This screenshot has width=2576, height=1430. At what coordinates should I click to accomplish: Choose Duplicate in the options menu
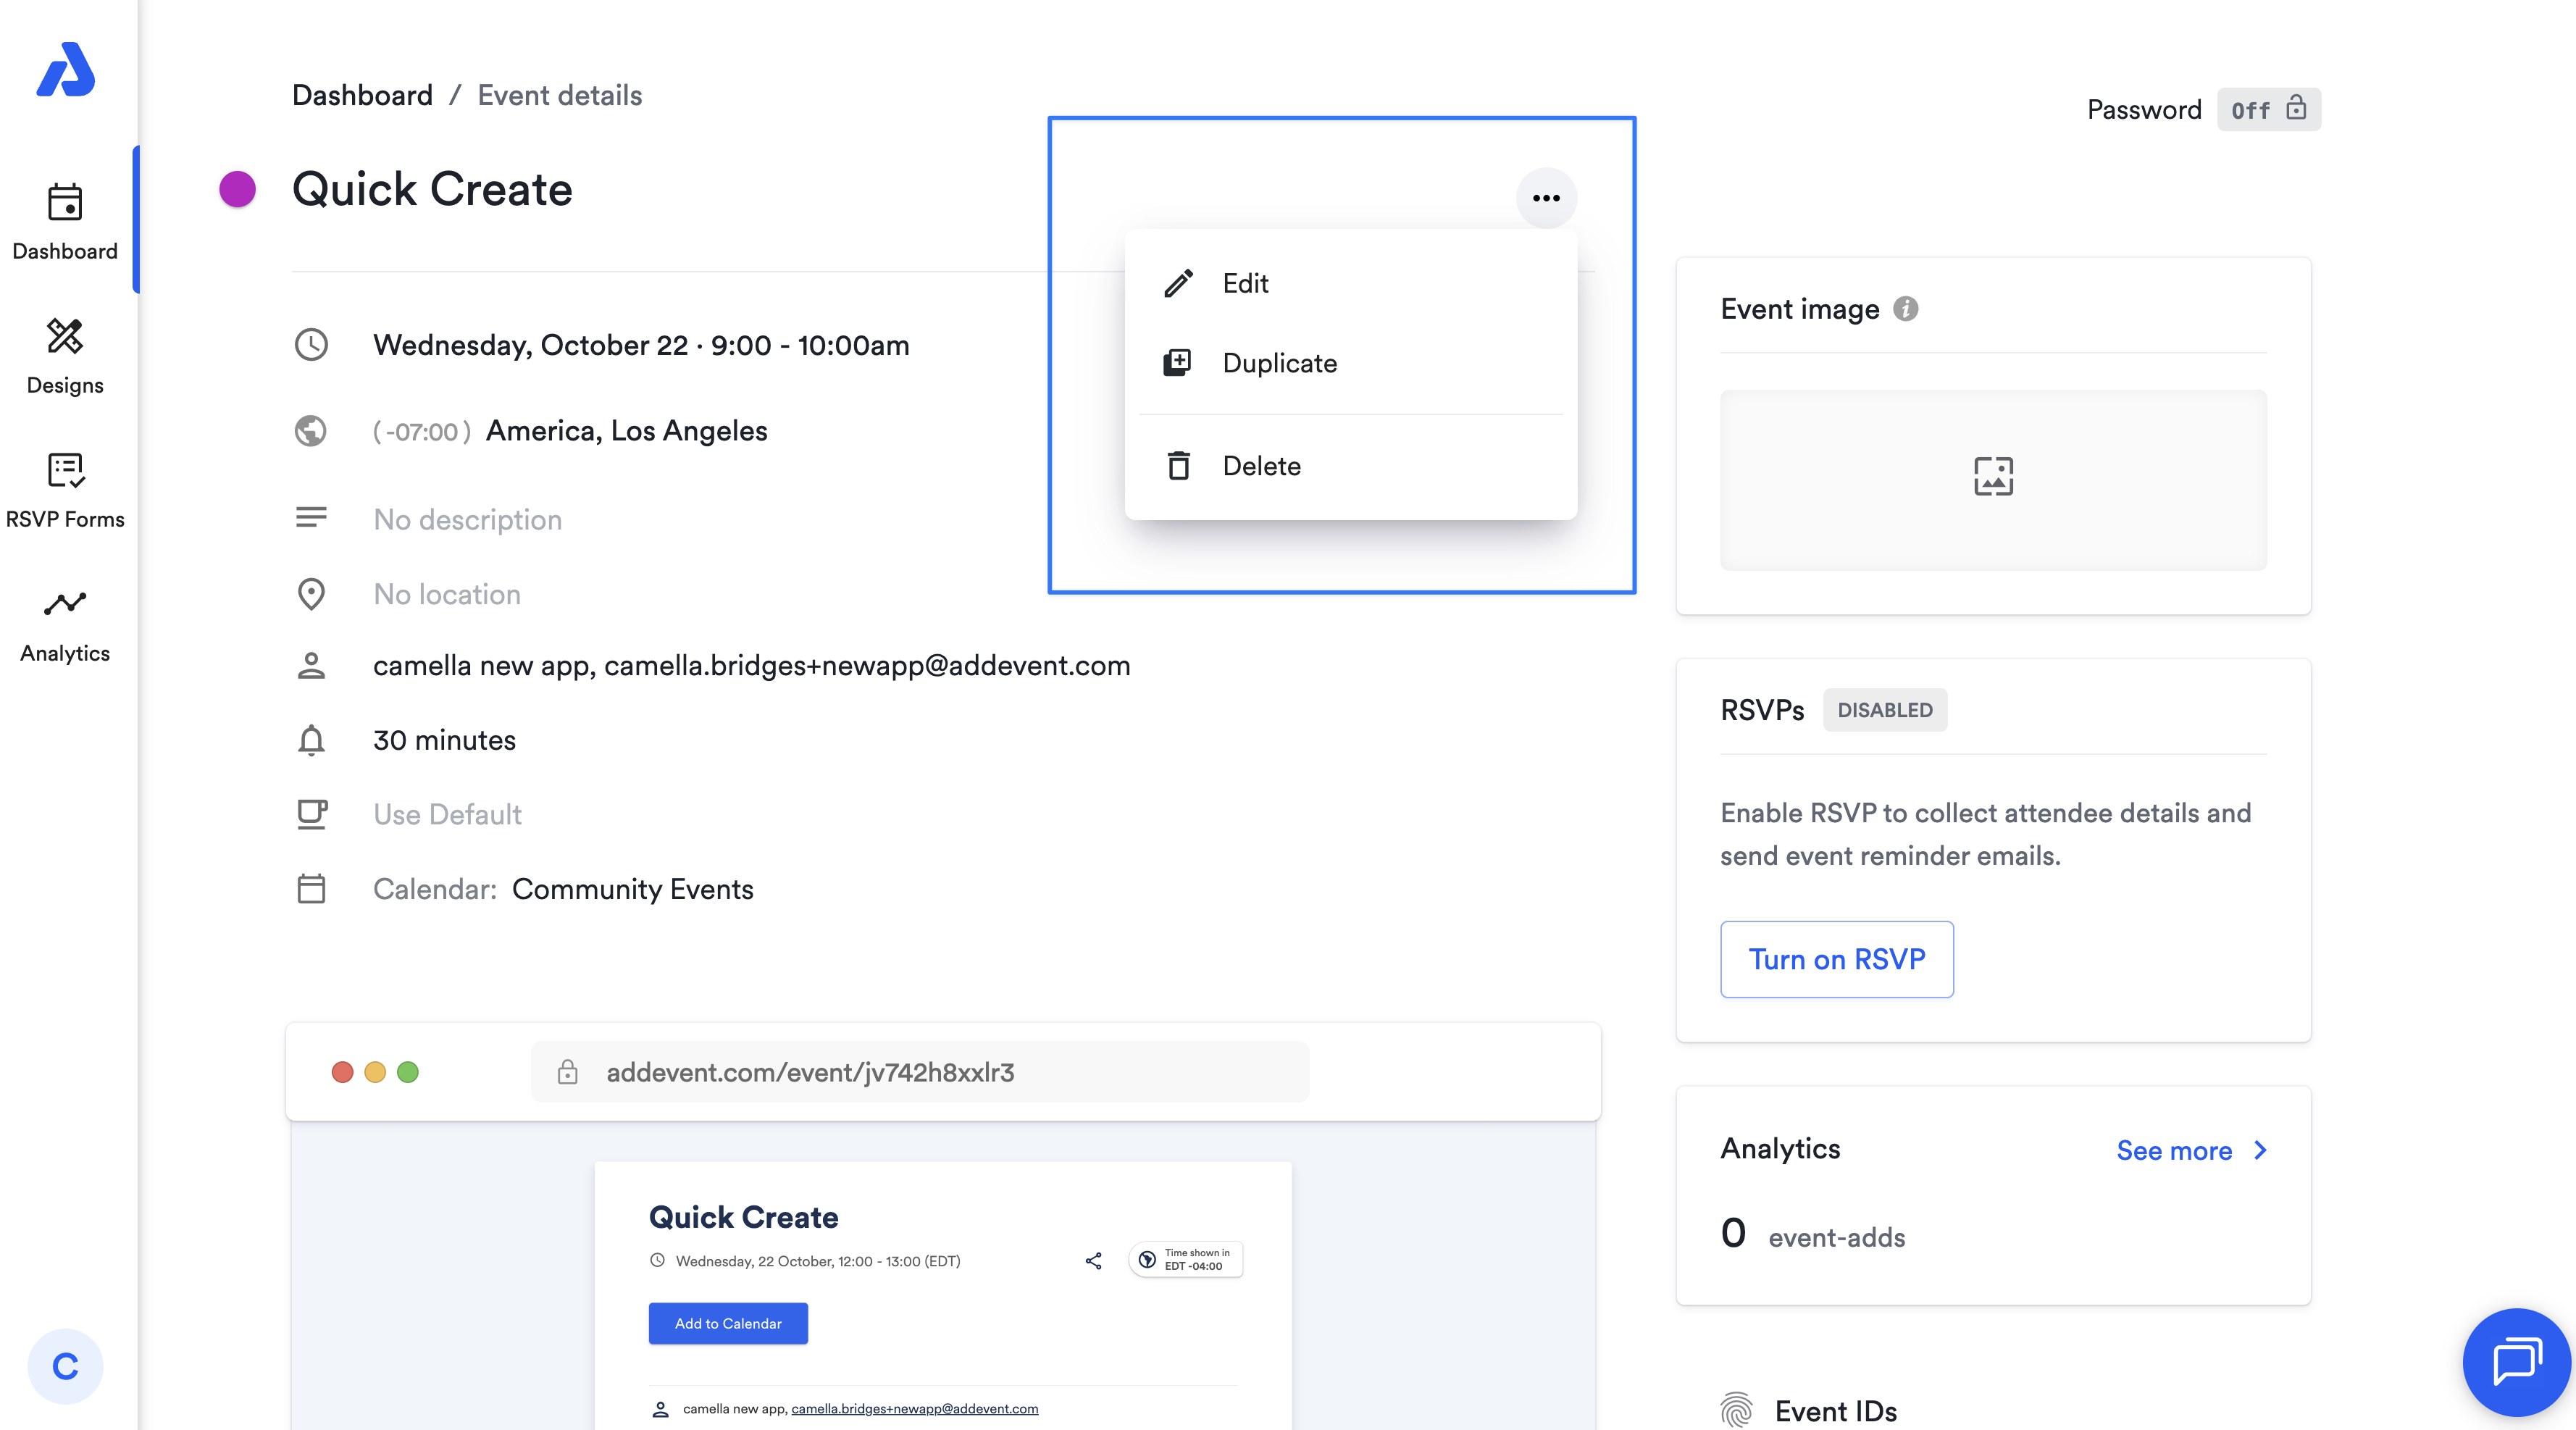pyautogui.click(x=1279, y=363)
